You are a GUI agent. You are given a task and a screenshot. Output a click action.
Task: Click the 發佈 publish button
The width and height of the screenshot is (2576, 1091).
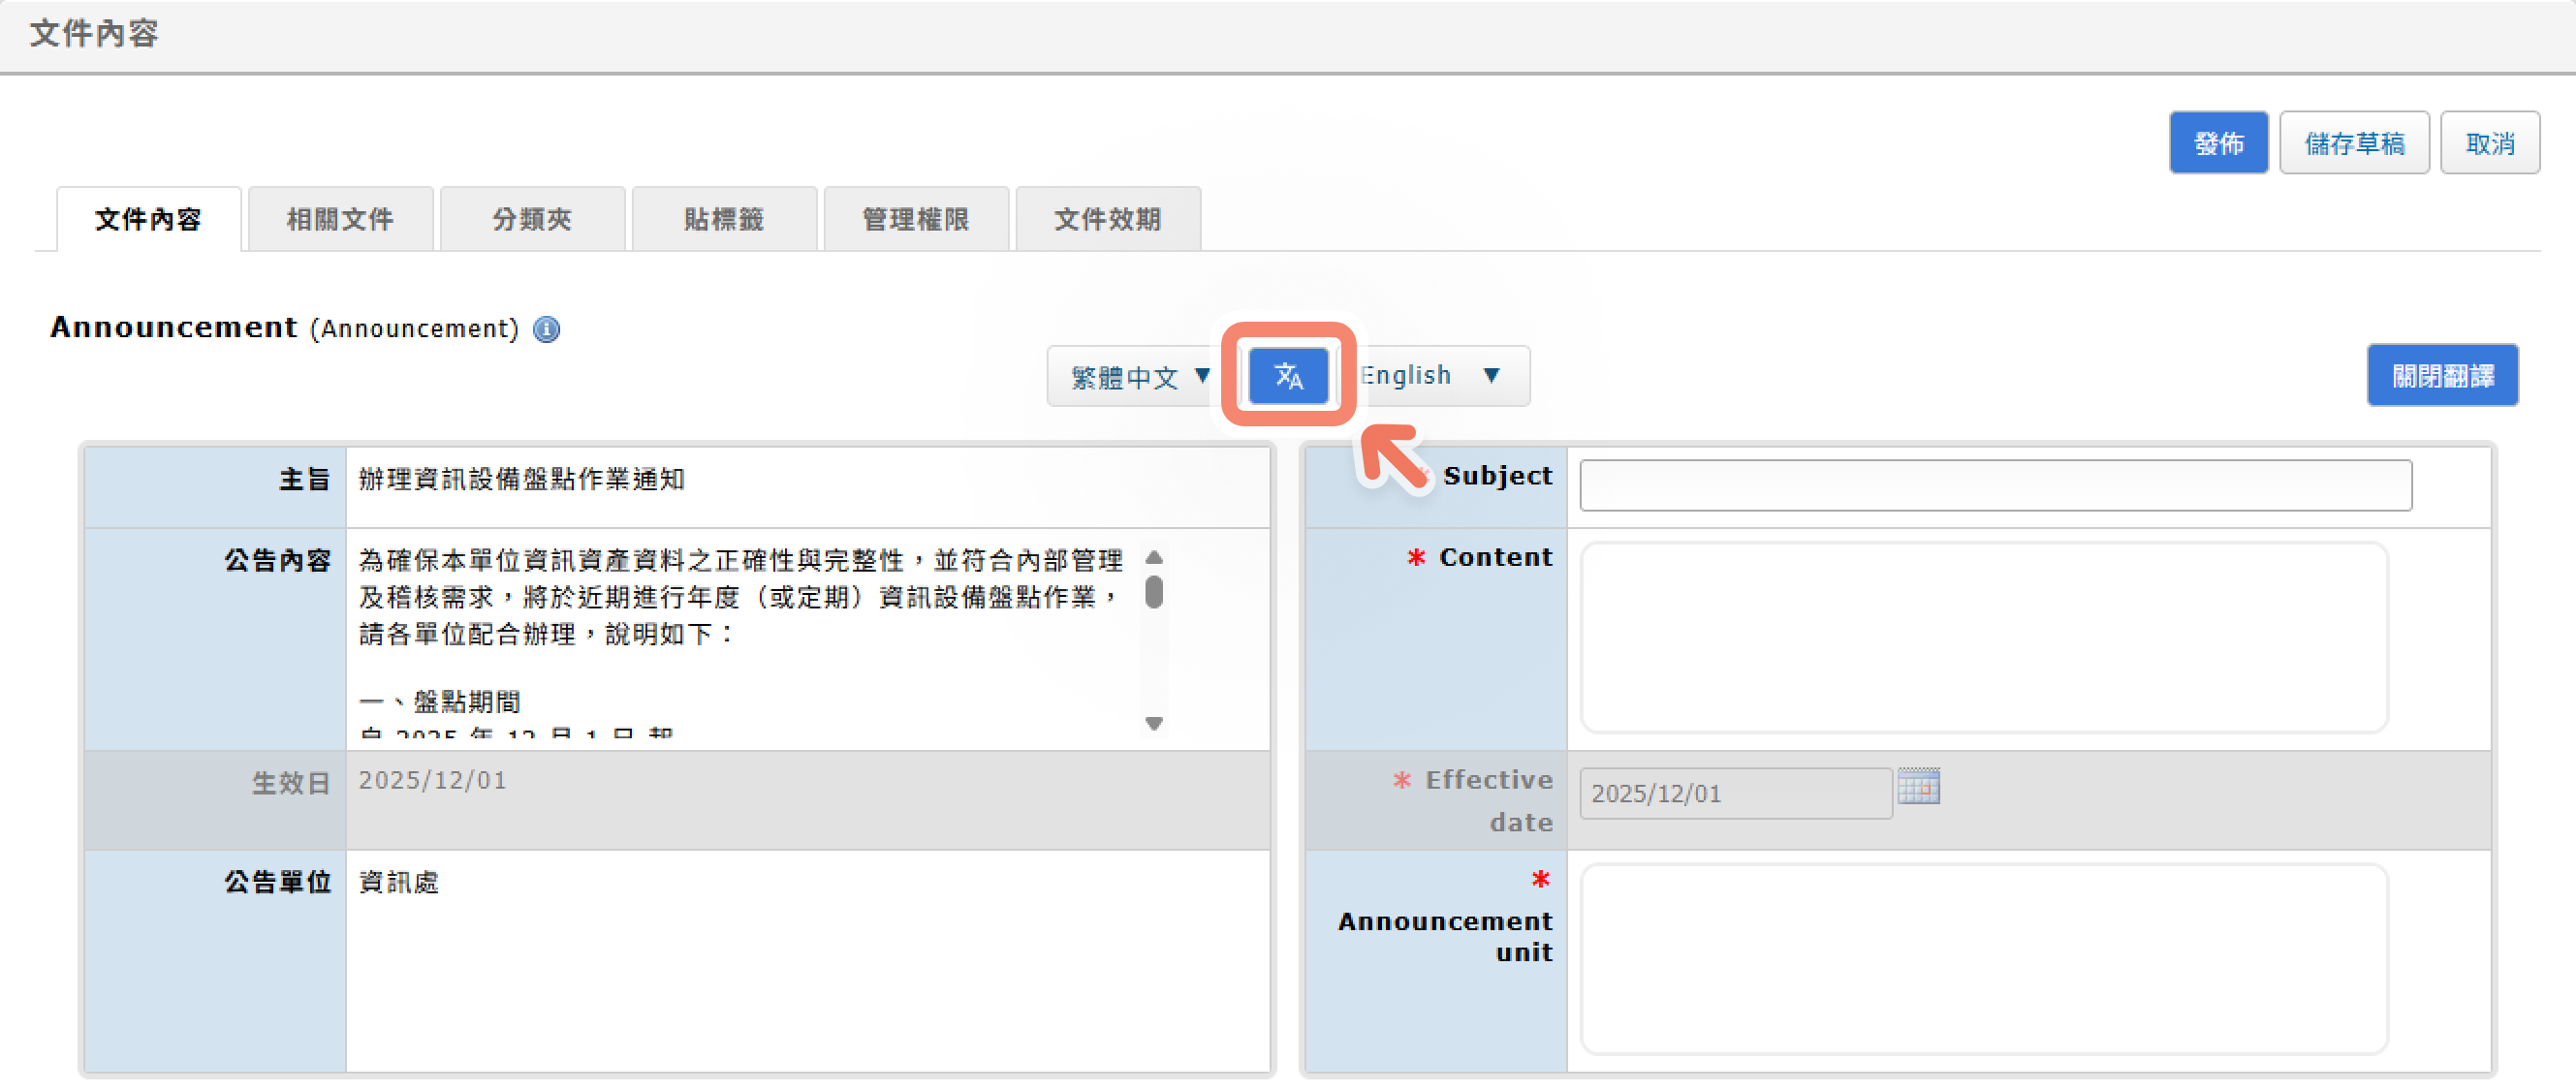tap(2218, 143)
